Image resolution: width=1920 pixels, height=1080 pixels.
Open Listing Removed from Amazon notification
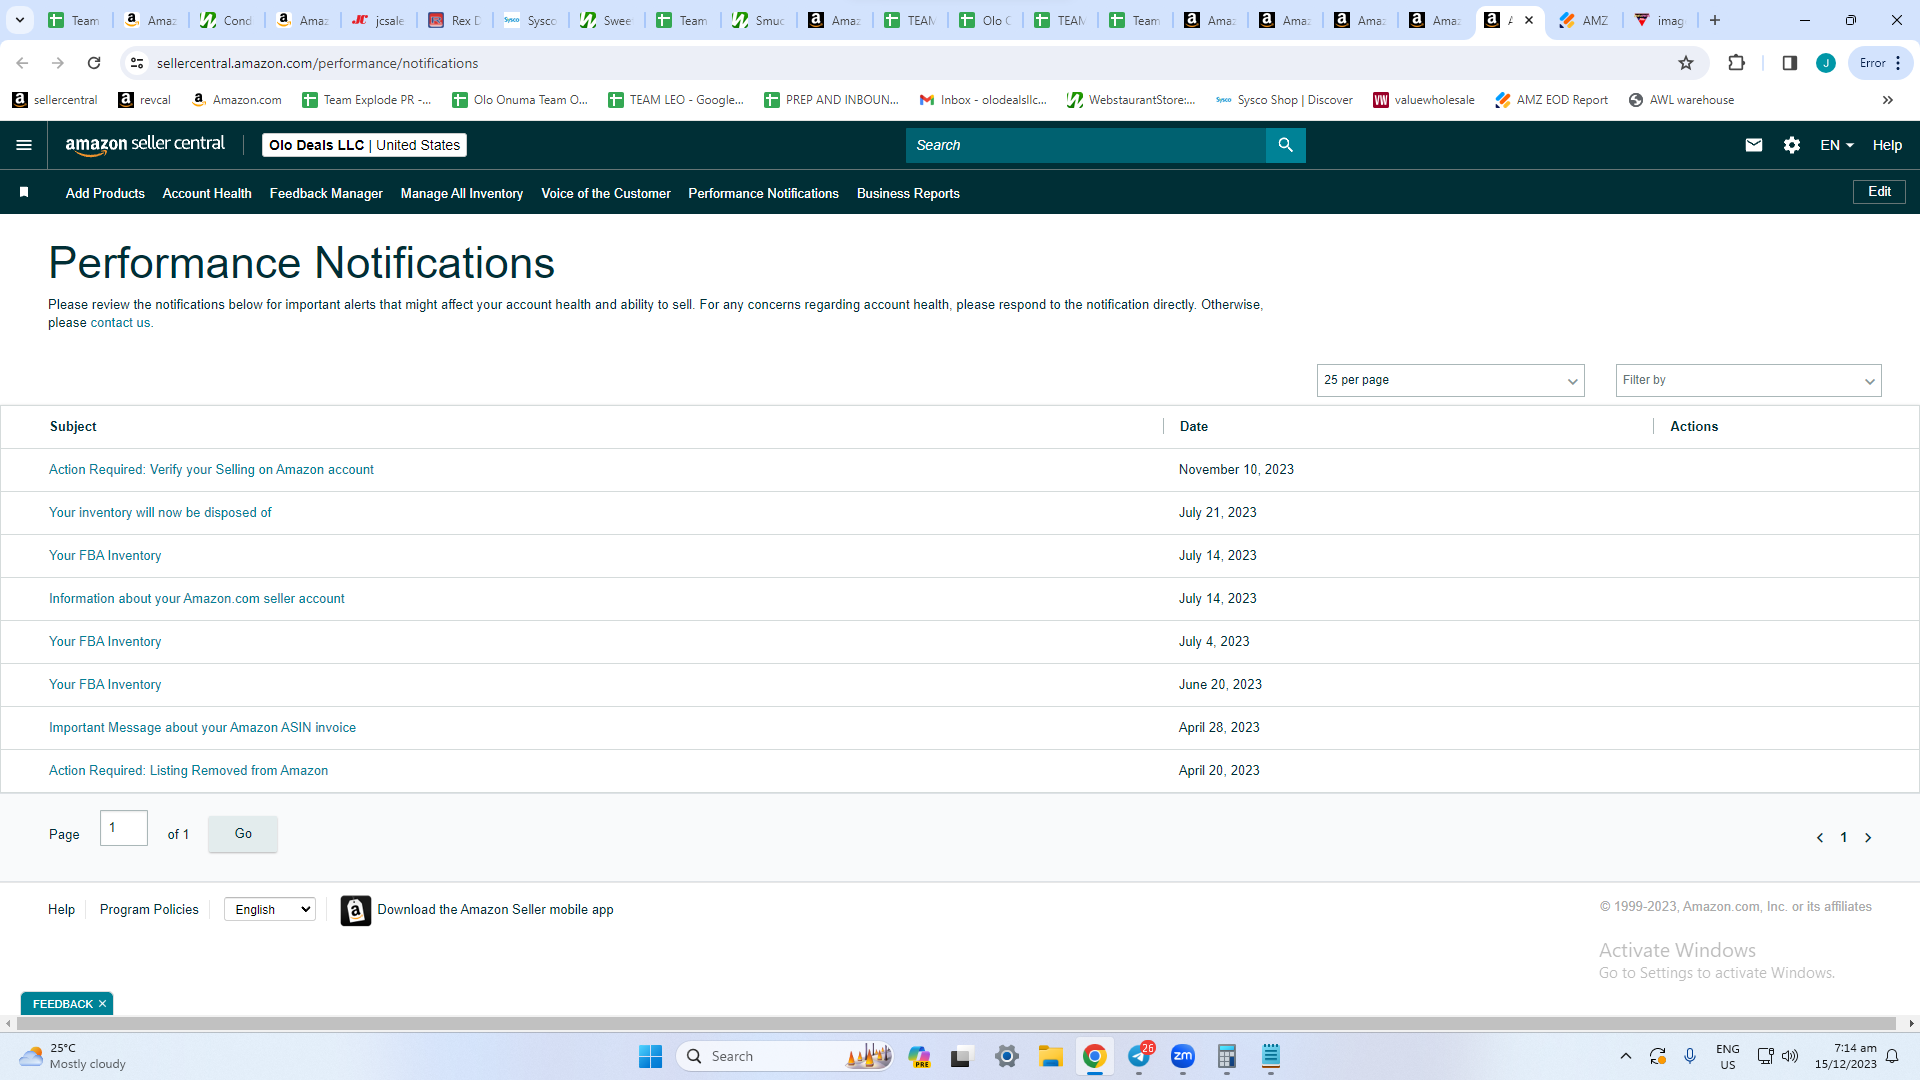188,771
